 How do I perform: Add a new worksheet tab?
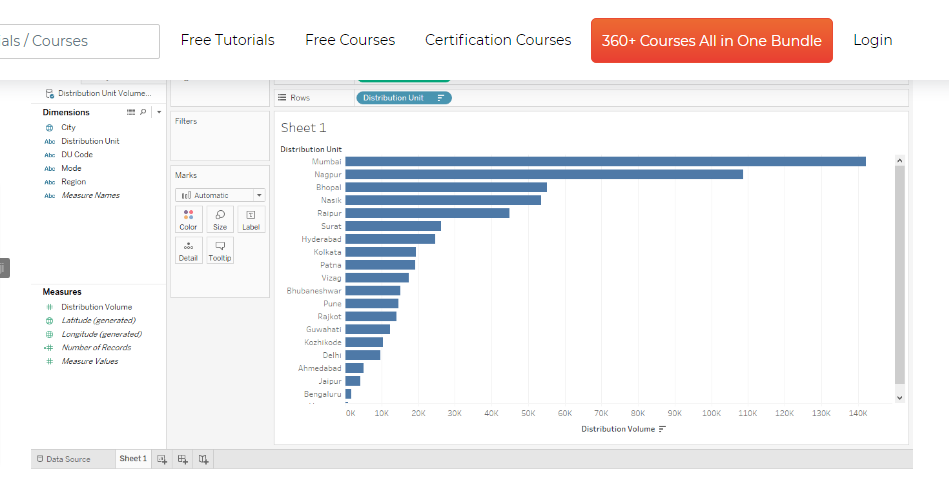click(x=162, y=459)
